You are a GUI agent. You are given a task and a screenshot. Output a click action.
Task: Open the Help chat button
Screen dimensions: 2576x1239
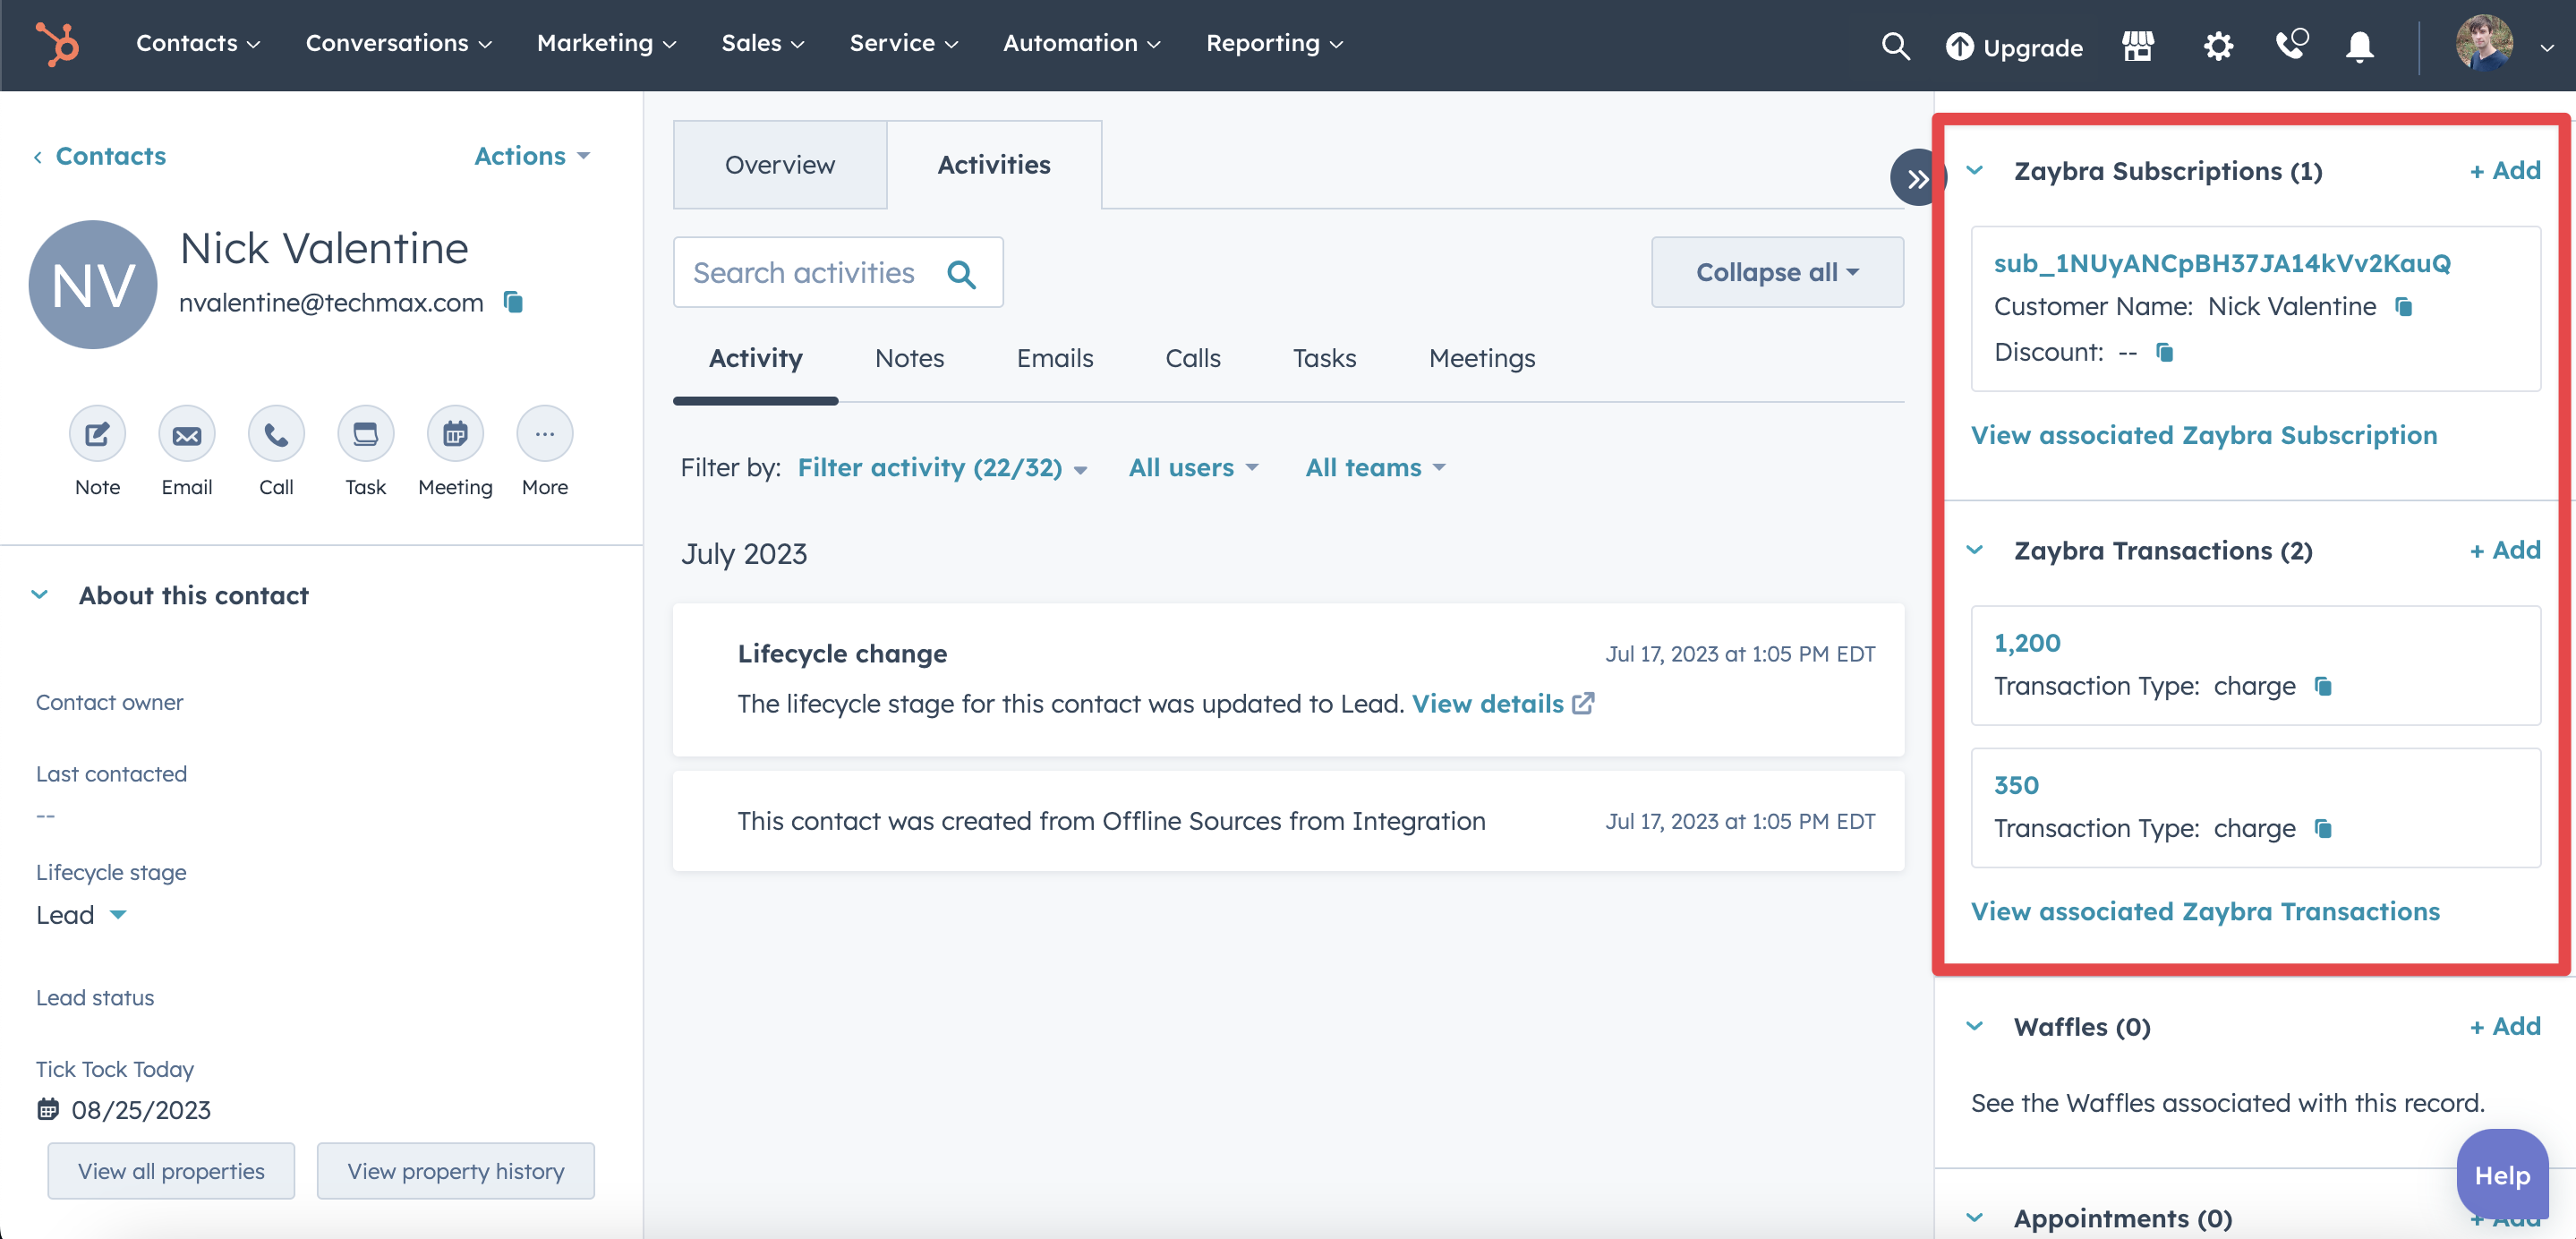[2502, 1175]
